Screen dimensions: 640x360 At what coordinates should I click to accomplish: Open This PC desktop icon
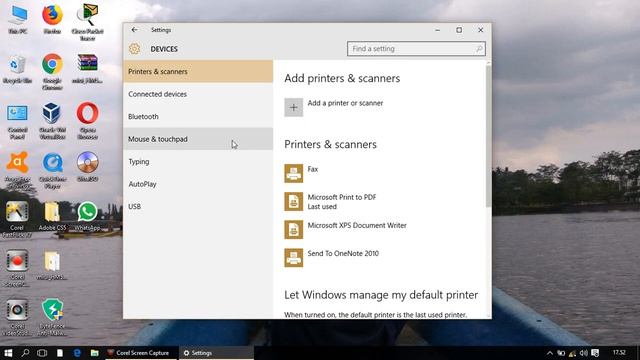point(18,18)
